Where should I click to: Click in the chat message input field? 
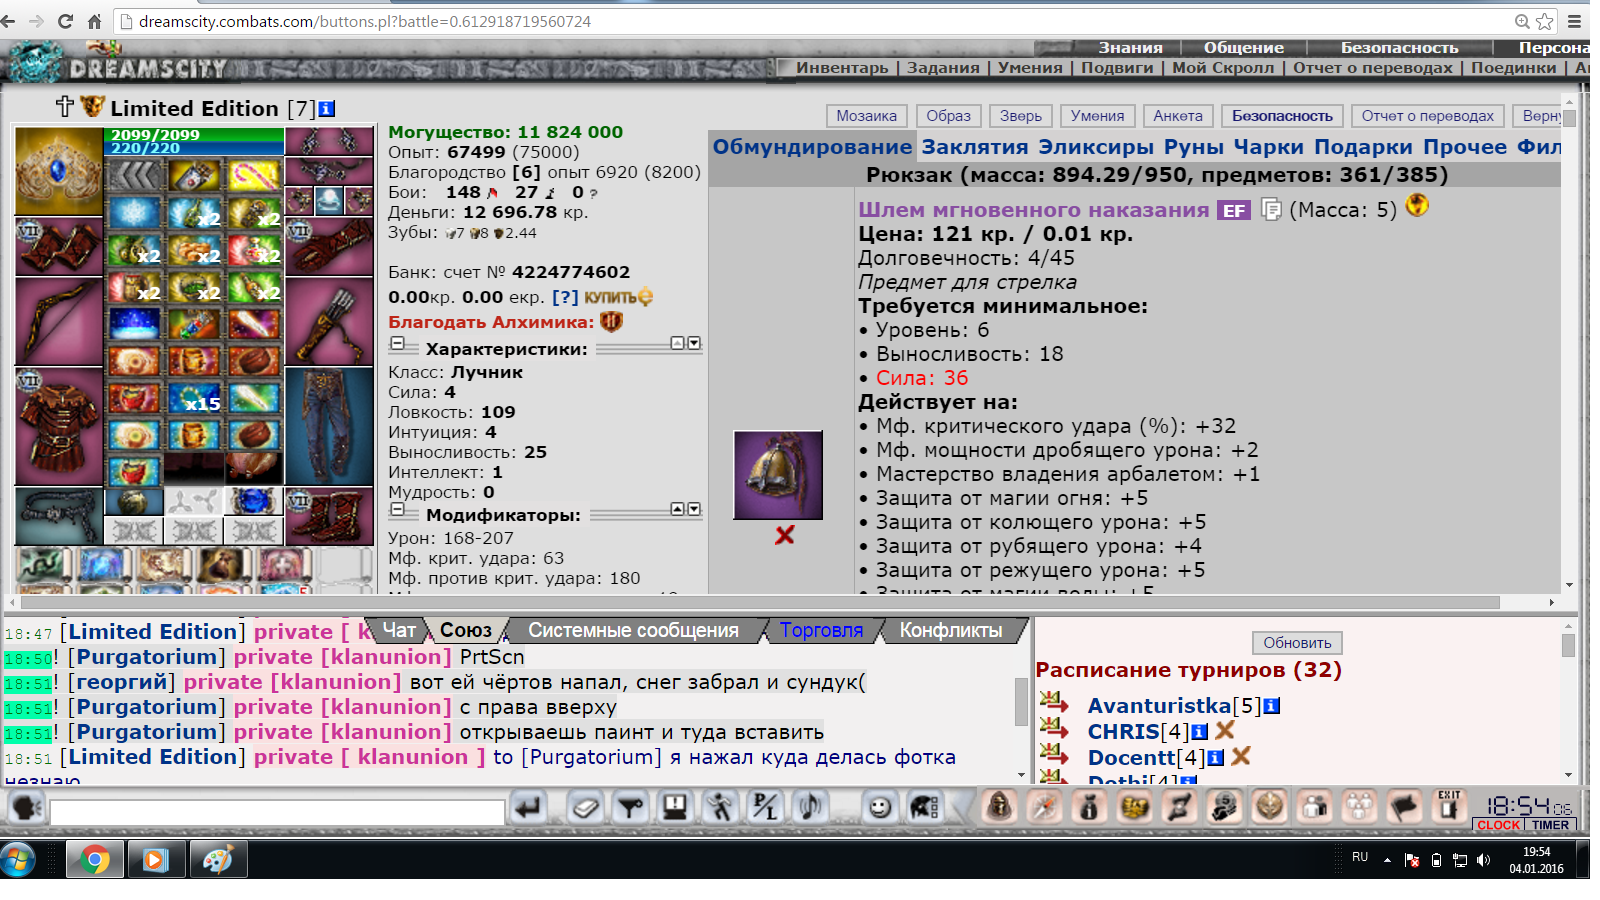point(277,812)
